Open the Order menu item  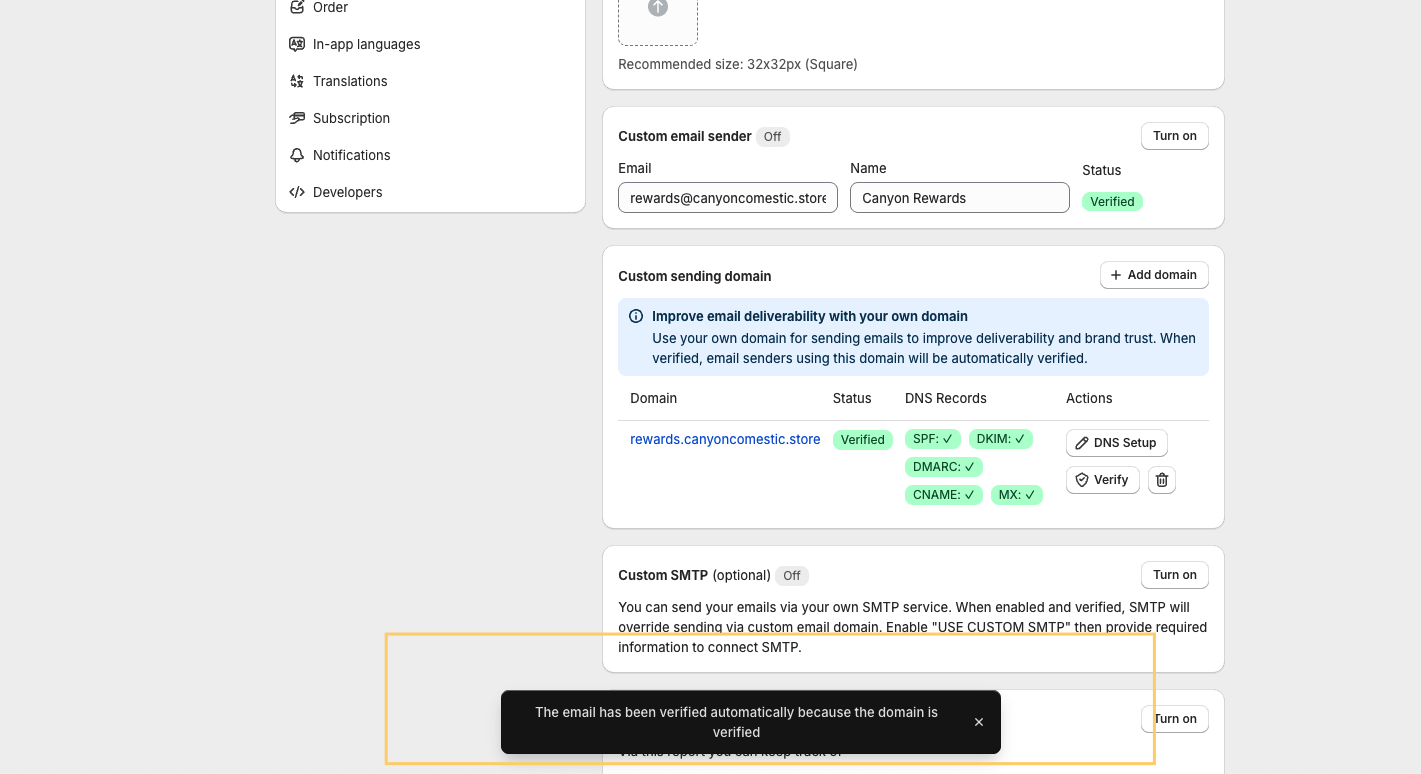click(x=330, y=8)
